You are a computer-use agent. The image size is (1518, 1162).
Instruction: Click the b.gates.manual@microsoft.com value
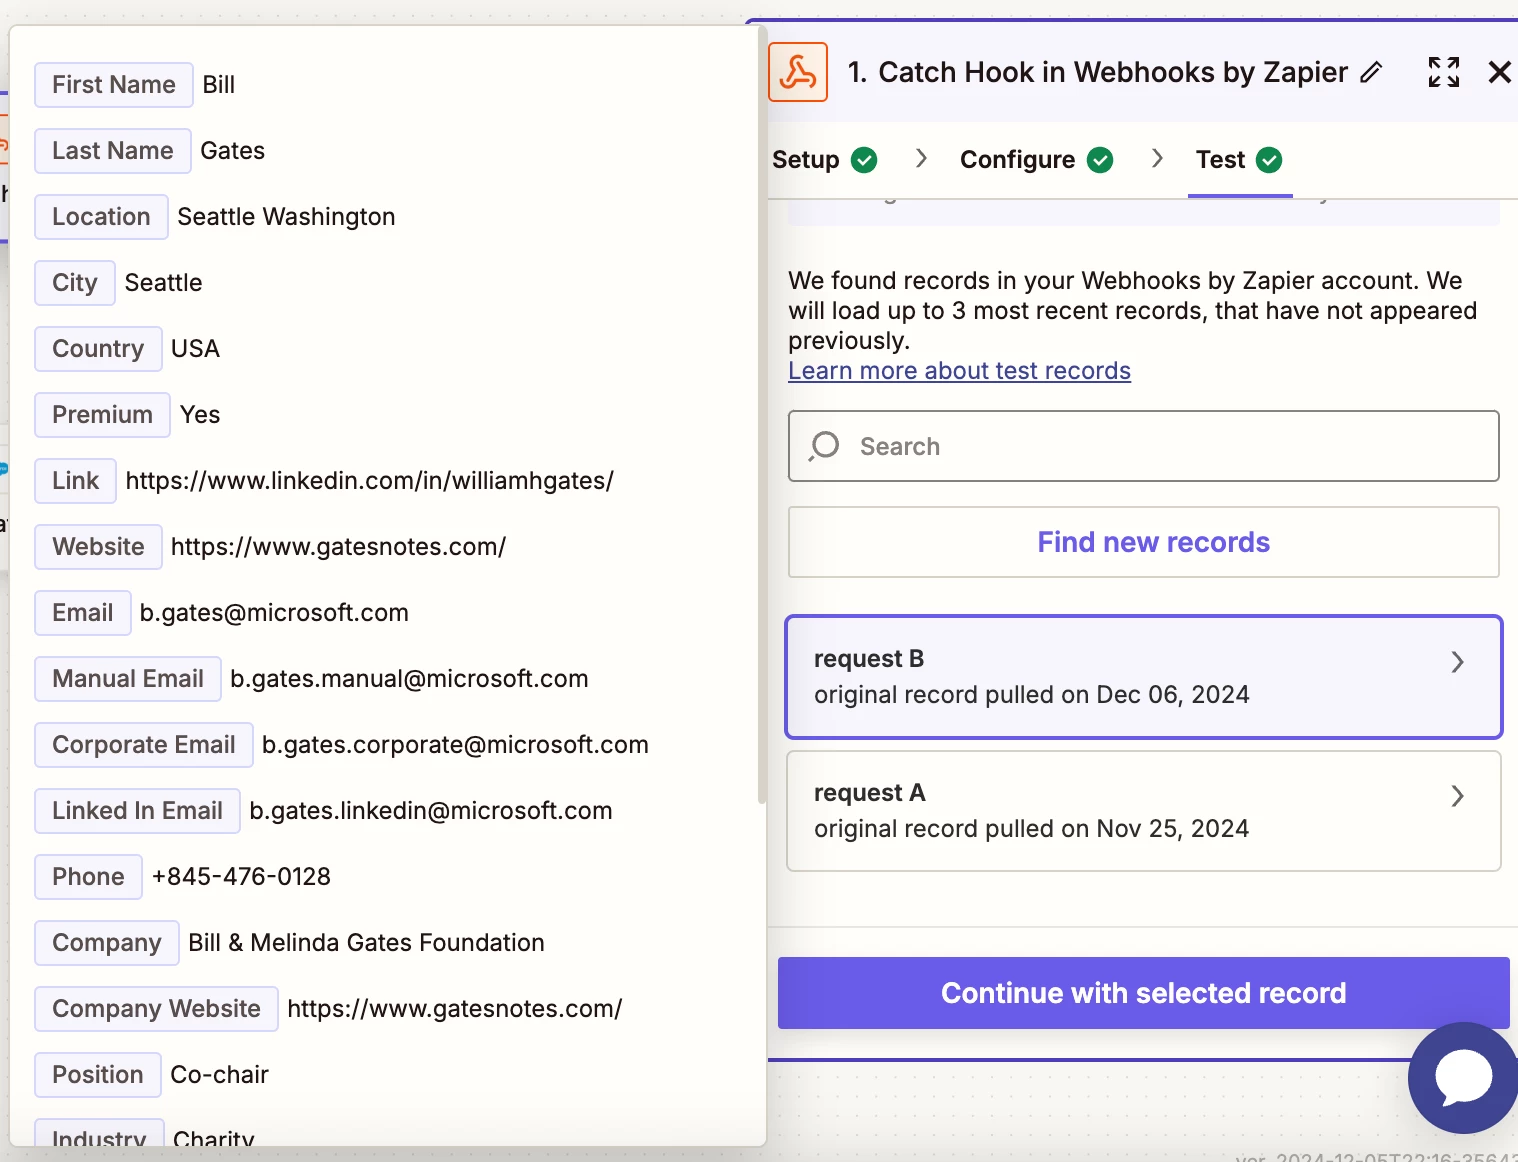pos(409,679)
